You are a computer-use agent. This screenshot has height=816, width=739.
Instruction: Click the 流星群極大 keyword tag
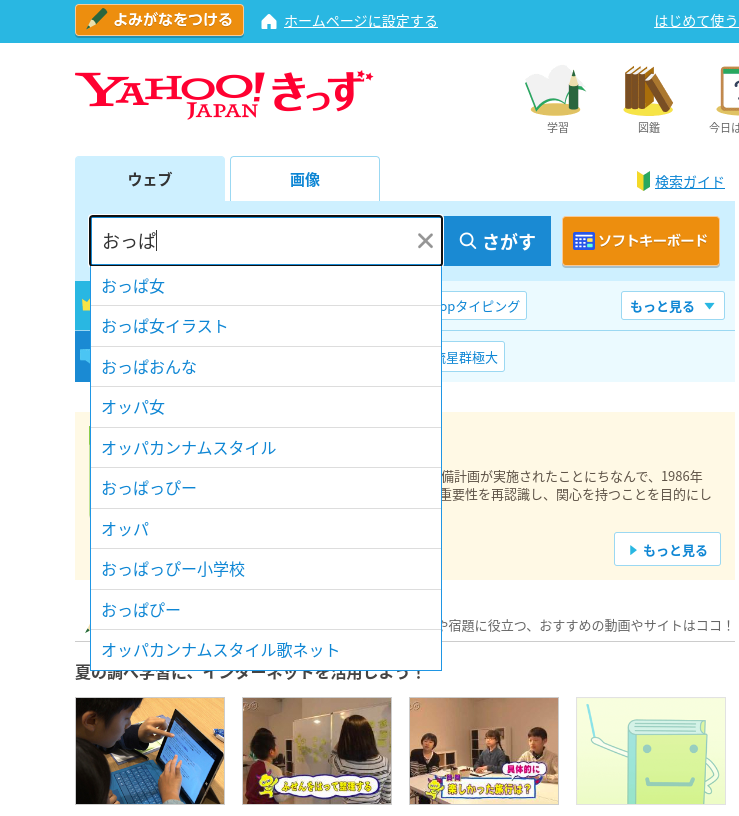[x=473, y=357]
